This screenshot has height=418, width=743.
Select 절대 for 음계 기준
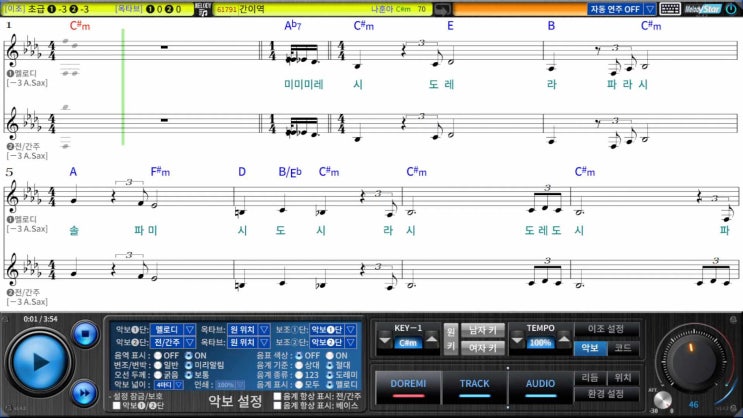tap(330, 365)
